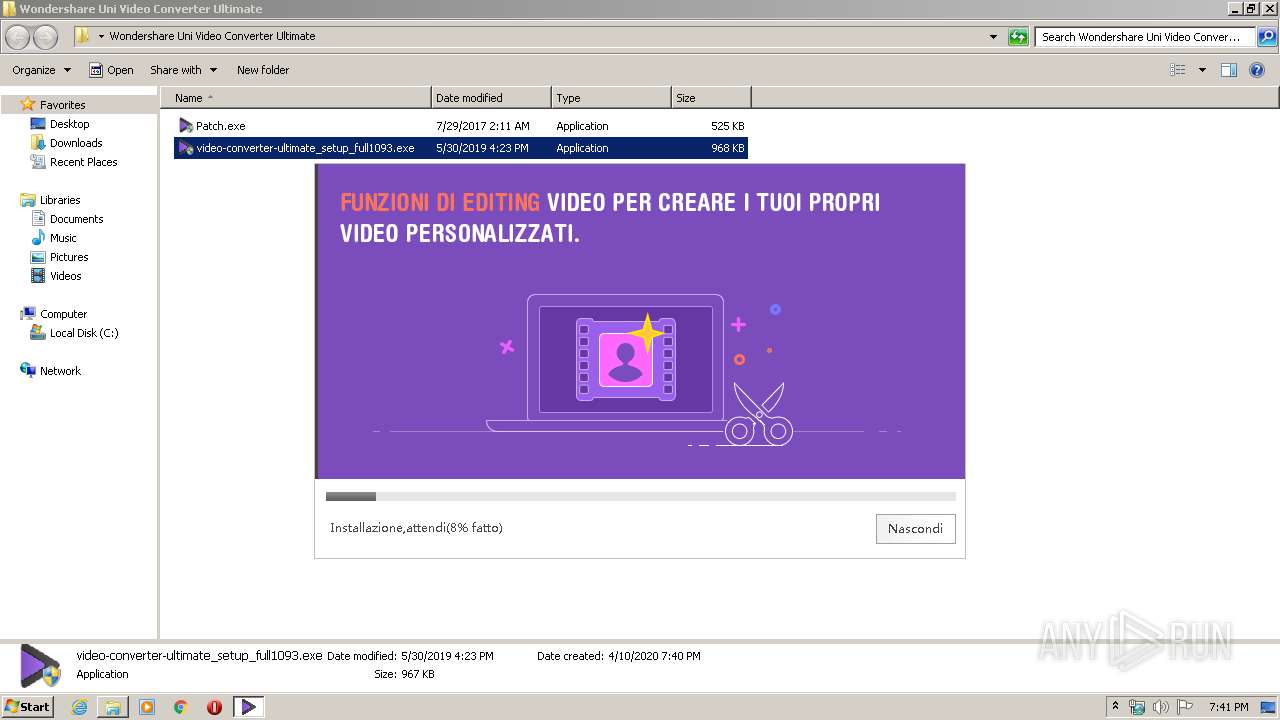Click the Explorer search box
1280x720 pixels.
(1145, 37)
